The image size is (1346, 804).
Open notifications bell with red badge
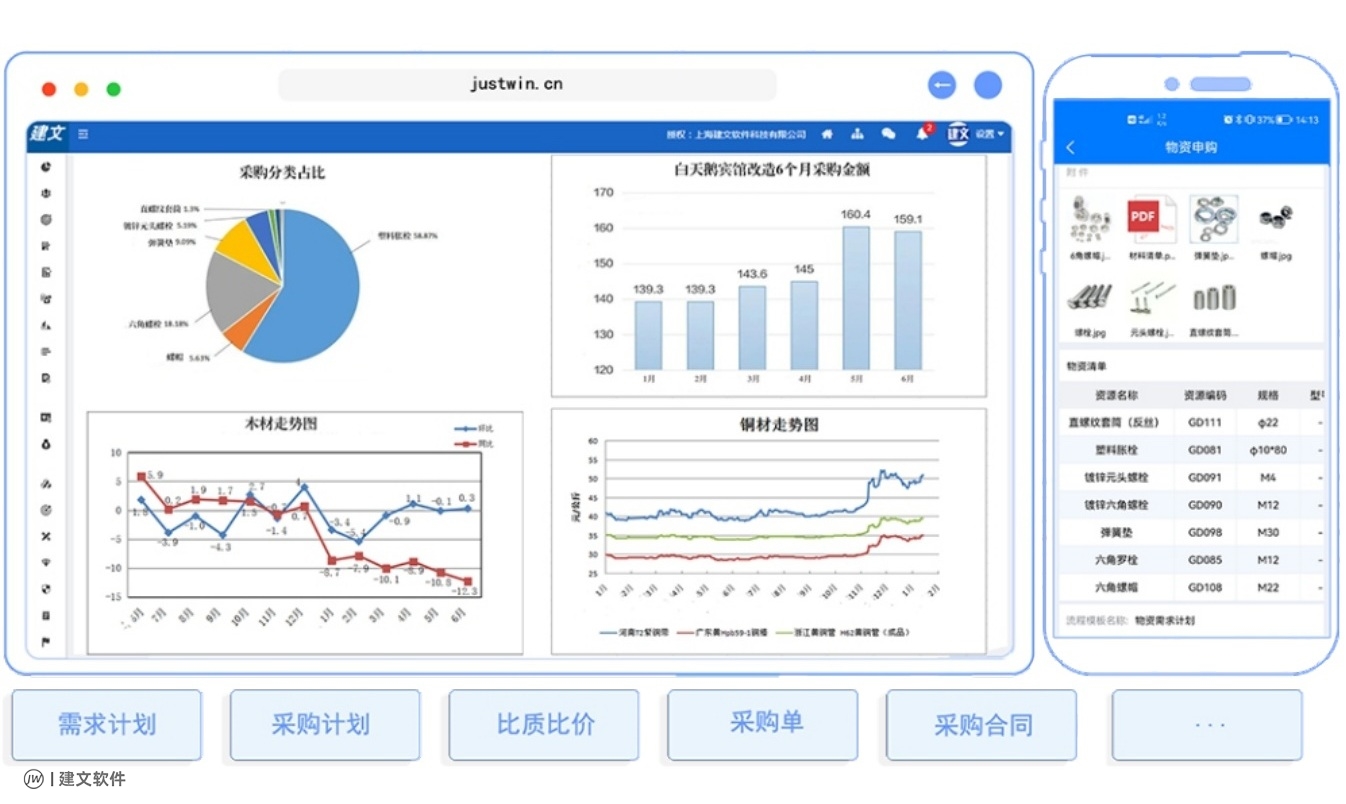(922, 134)
